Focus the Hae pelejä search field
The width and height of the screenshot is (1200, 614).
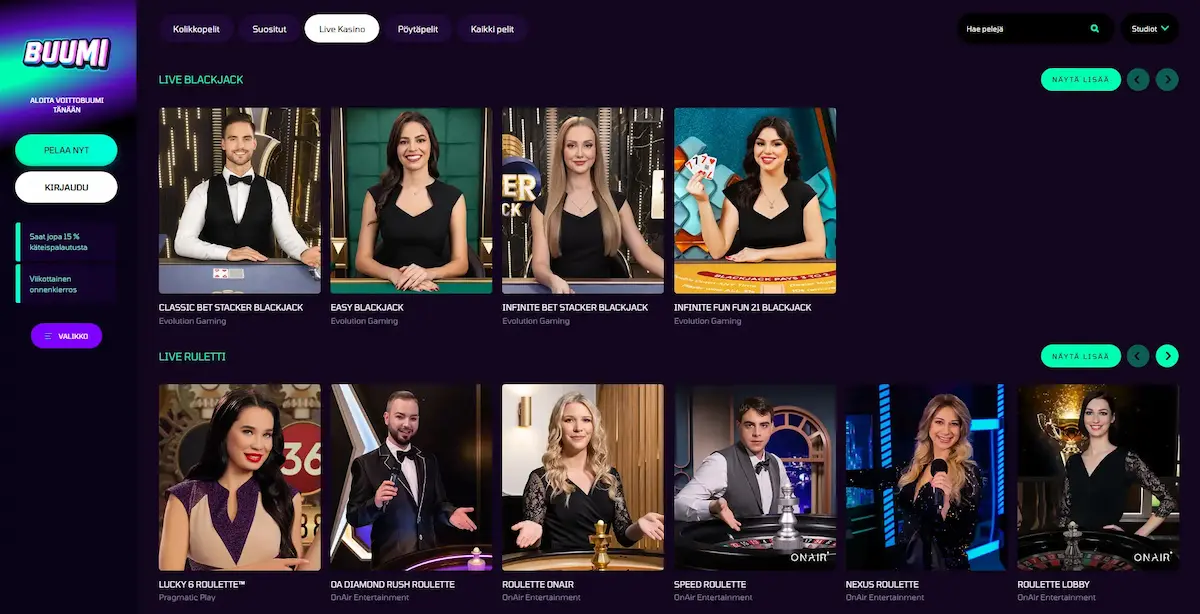point(1024,29)
